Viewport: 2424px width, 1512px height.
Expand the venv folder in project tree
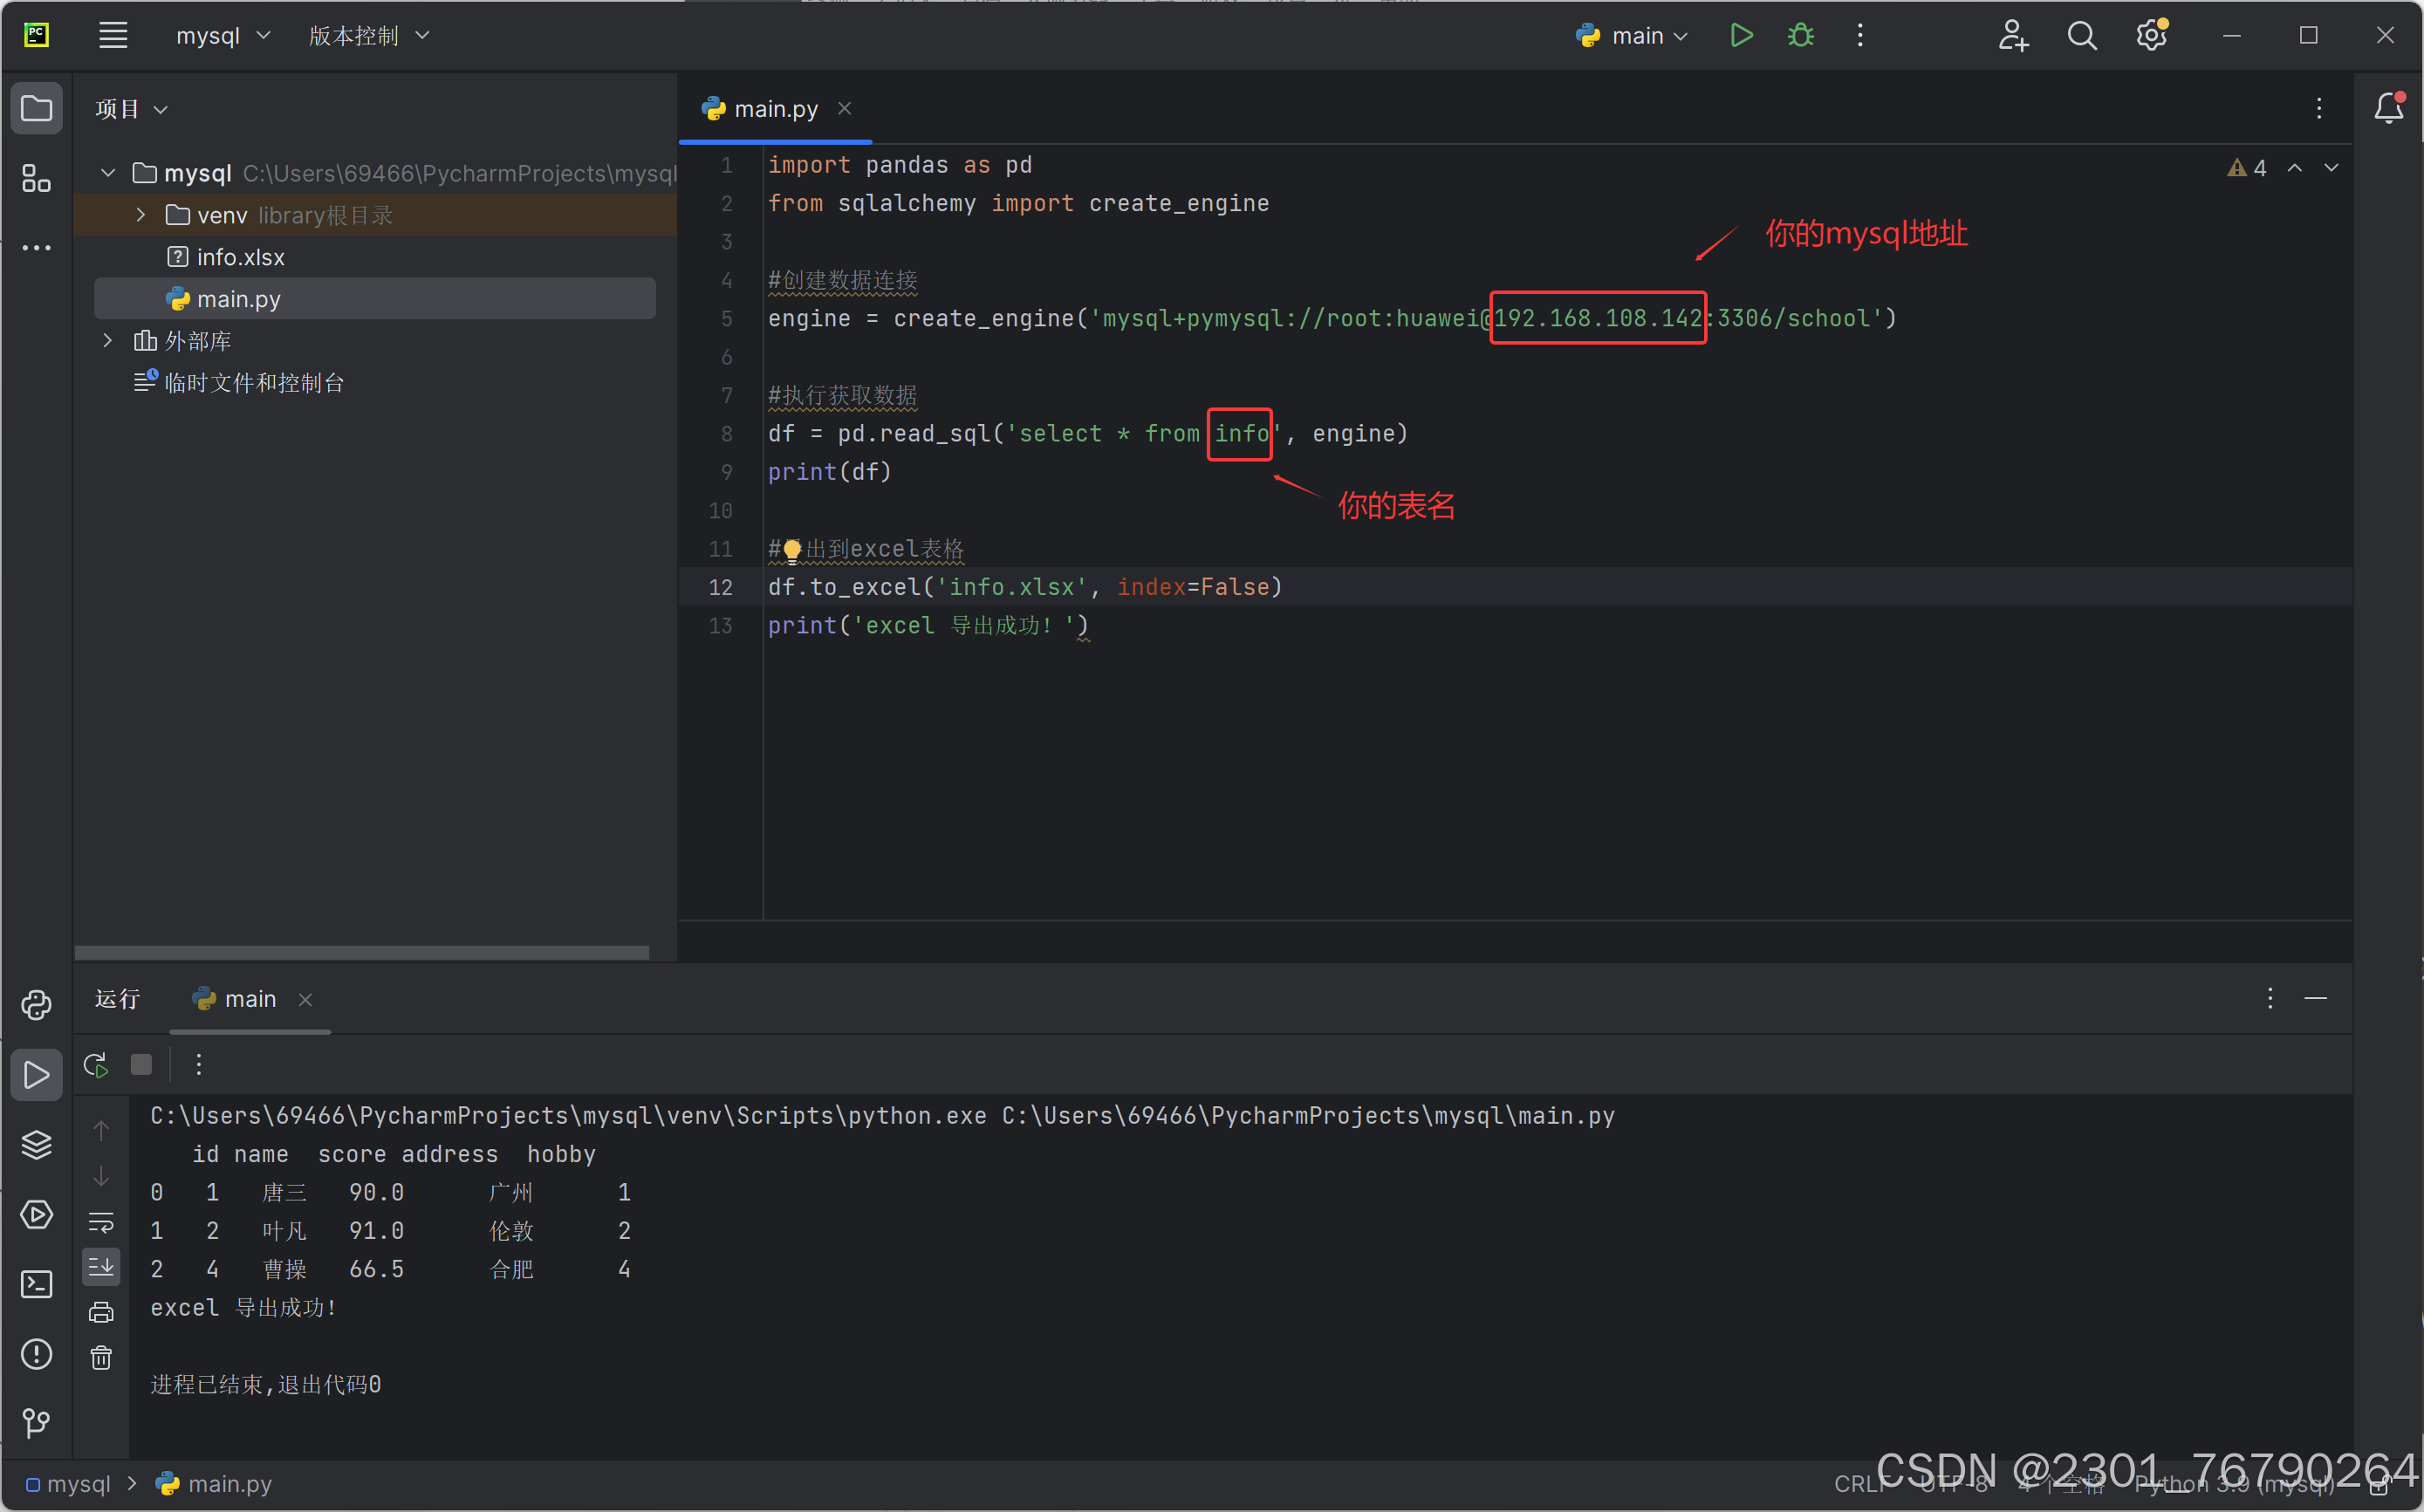coord(141,215)
